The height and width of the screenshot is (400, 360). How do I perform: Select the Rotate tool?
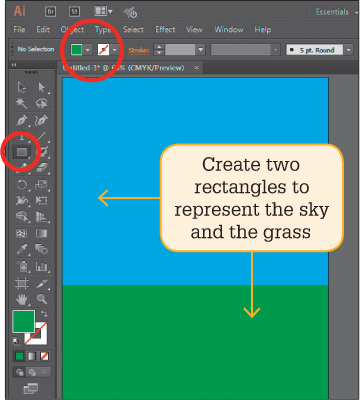[22, 184]
